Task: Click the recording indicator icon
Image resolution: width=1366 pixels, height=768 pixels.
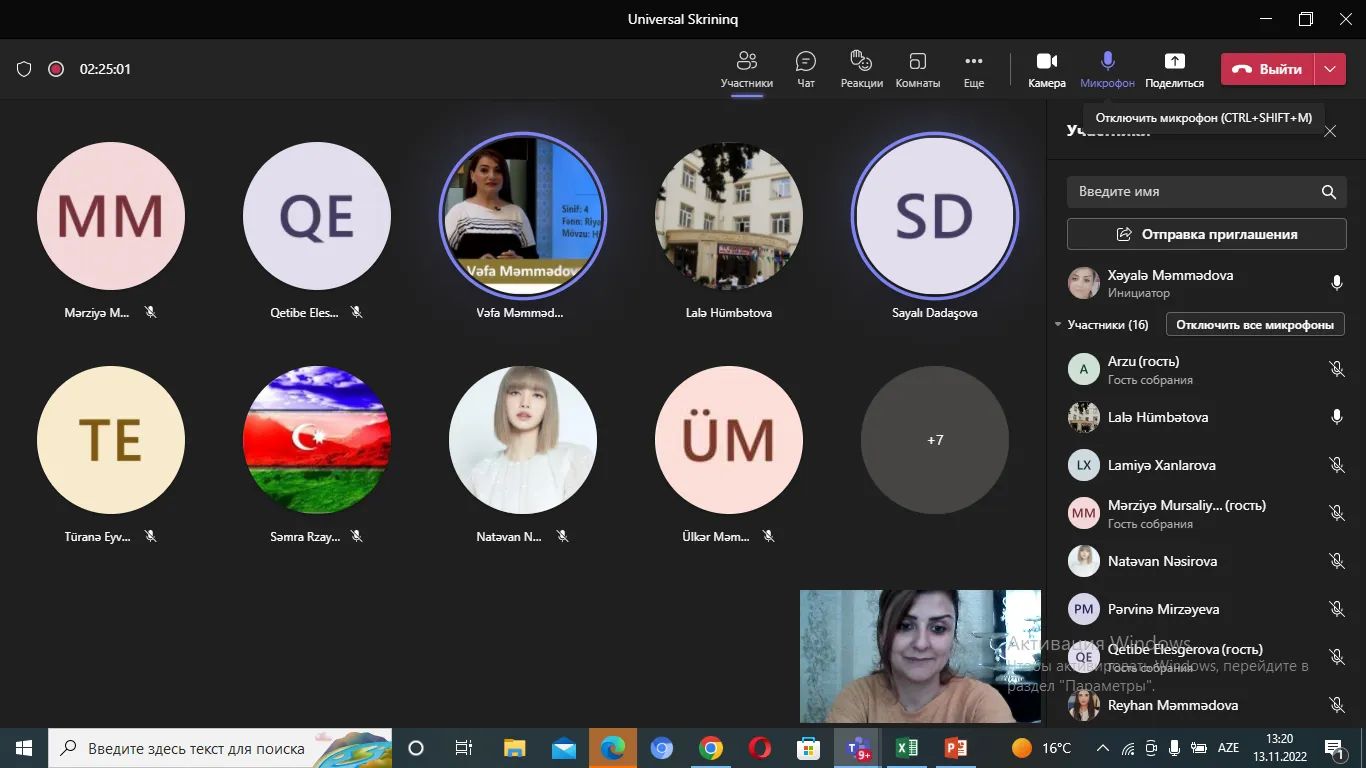Action: (x=57, y=69)
